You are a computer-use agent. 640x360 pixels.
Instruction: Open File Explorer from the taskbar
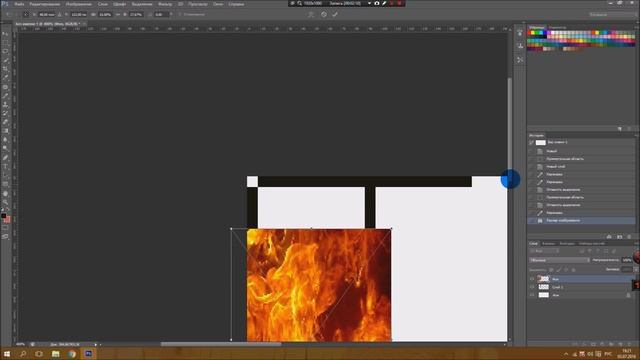tap(56, 353)
